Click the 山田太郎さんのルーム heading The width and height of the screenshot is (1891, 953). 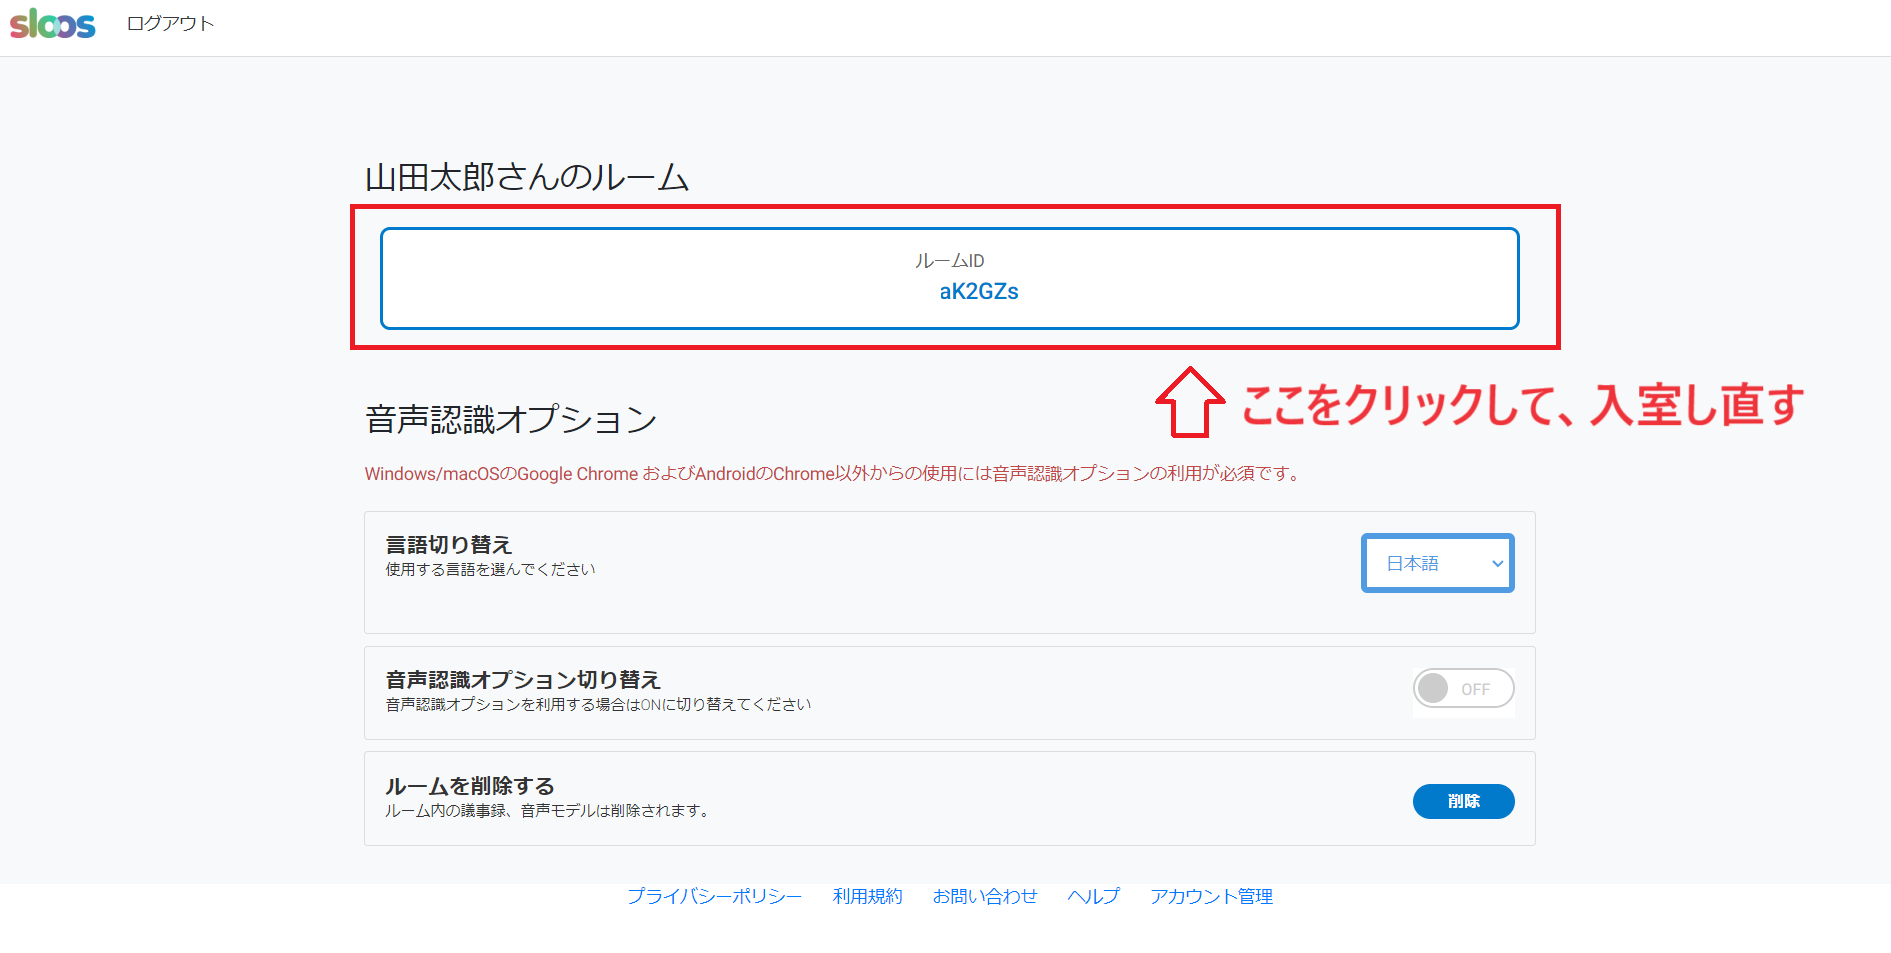click(x=527, y=178)
